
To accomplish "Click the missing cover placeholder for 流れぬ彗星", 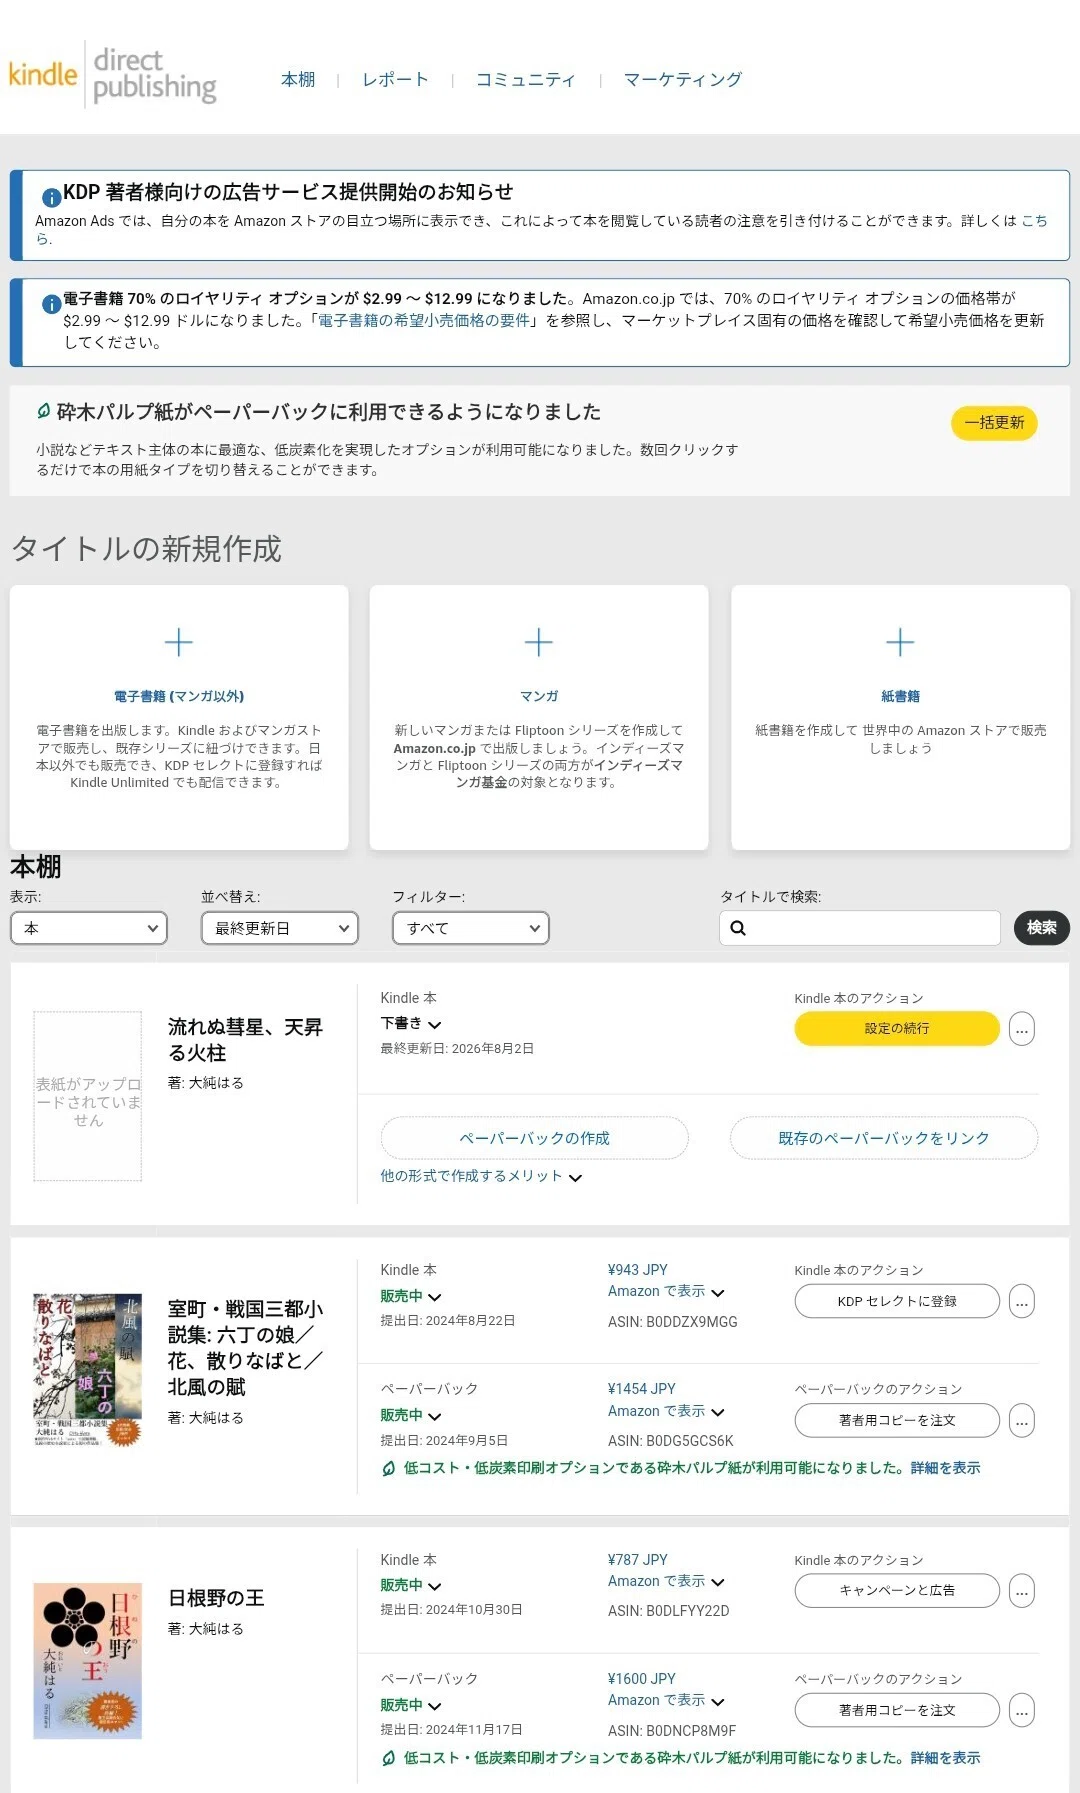I will (x=88, y=1096).
